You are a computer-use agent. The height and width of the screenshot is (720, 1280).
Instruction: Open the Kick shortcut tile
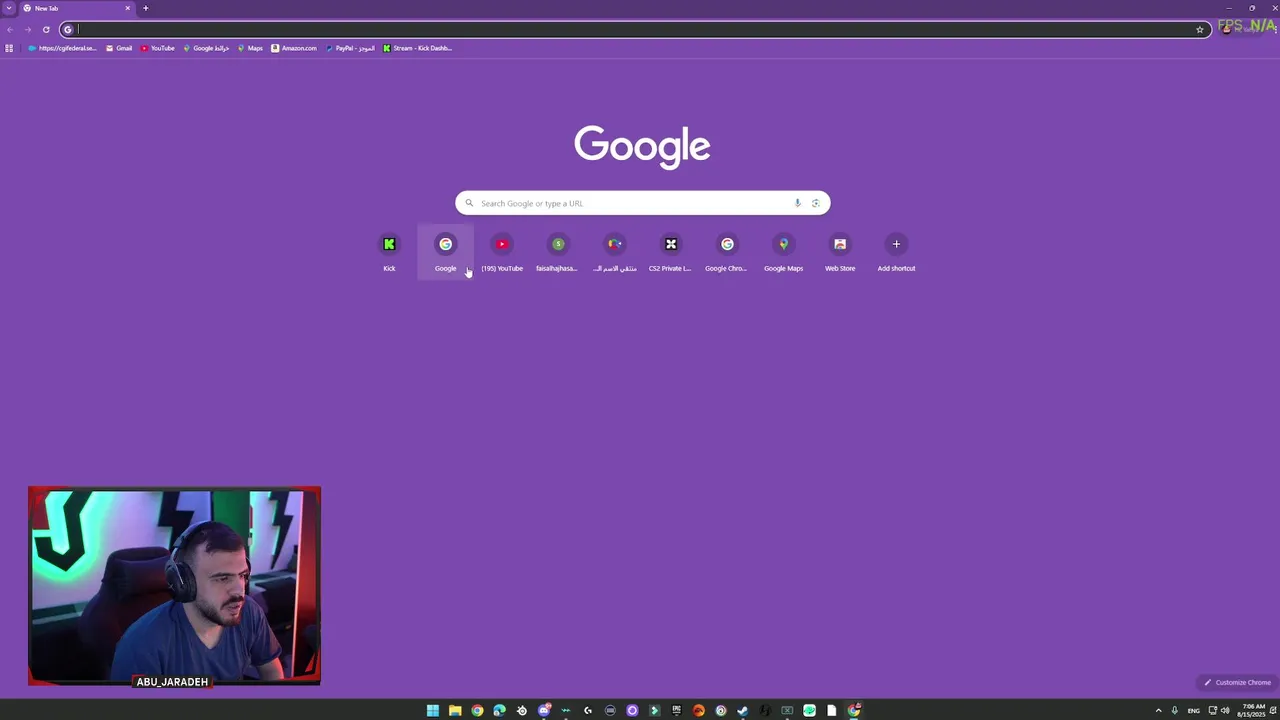click(389, 251)
